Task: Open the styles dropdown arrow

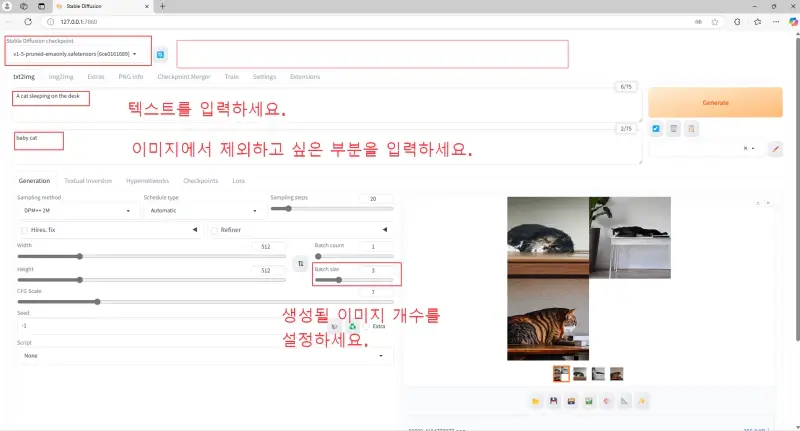Action: [x=753, y=148]
